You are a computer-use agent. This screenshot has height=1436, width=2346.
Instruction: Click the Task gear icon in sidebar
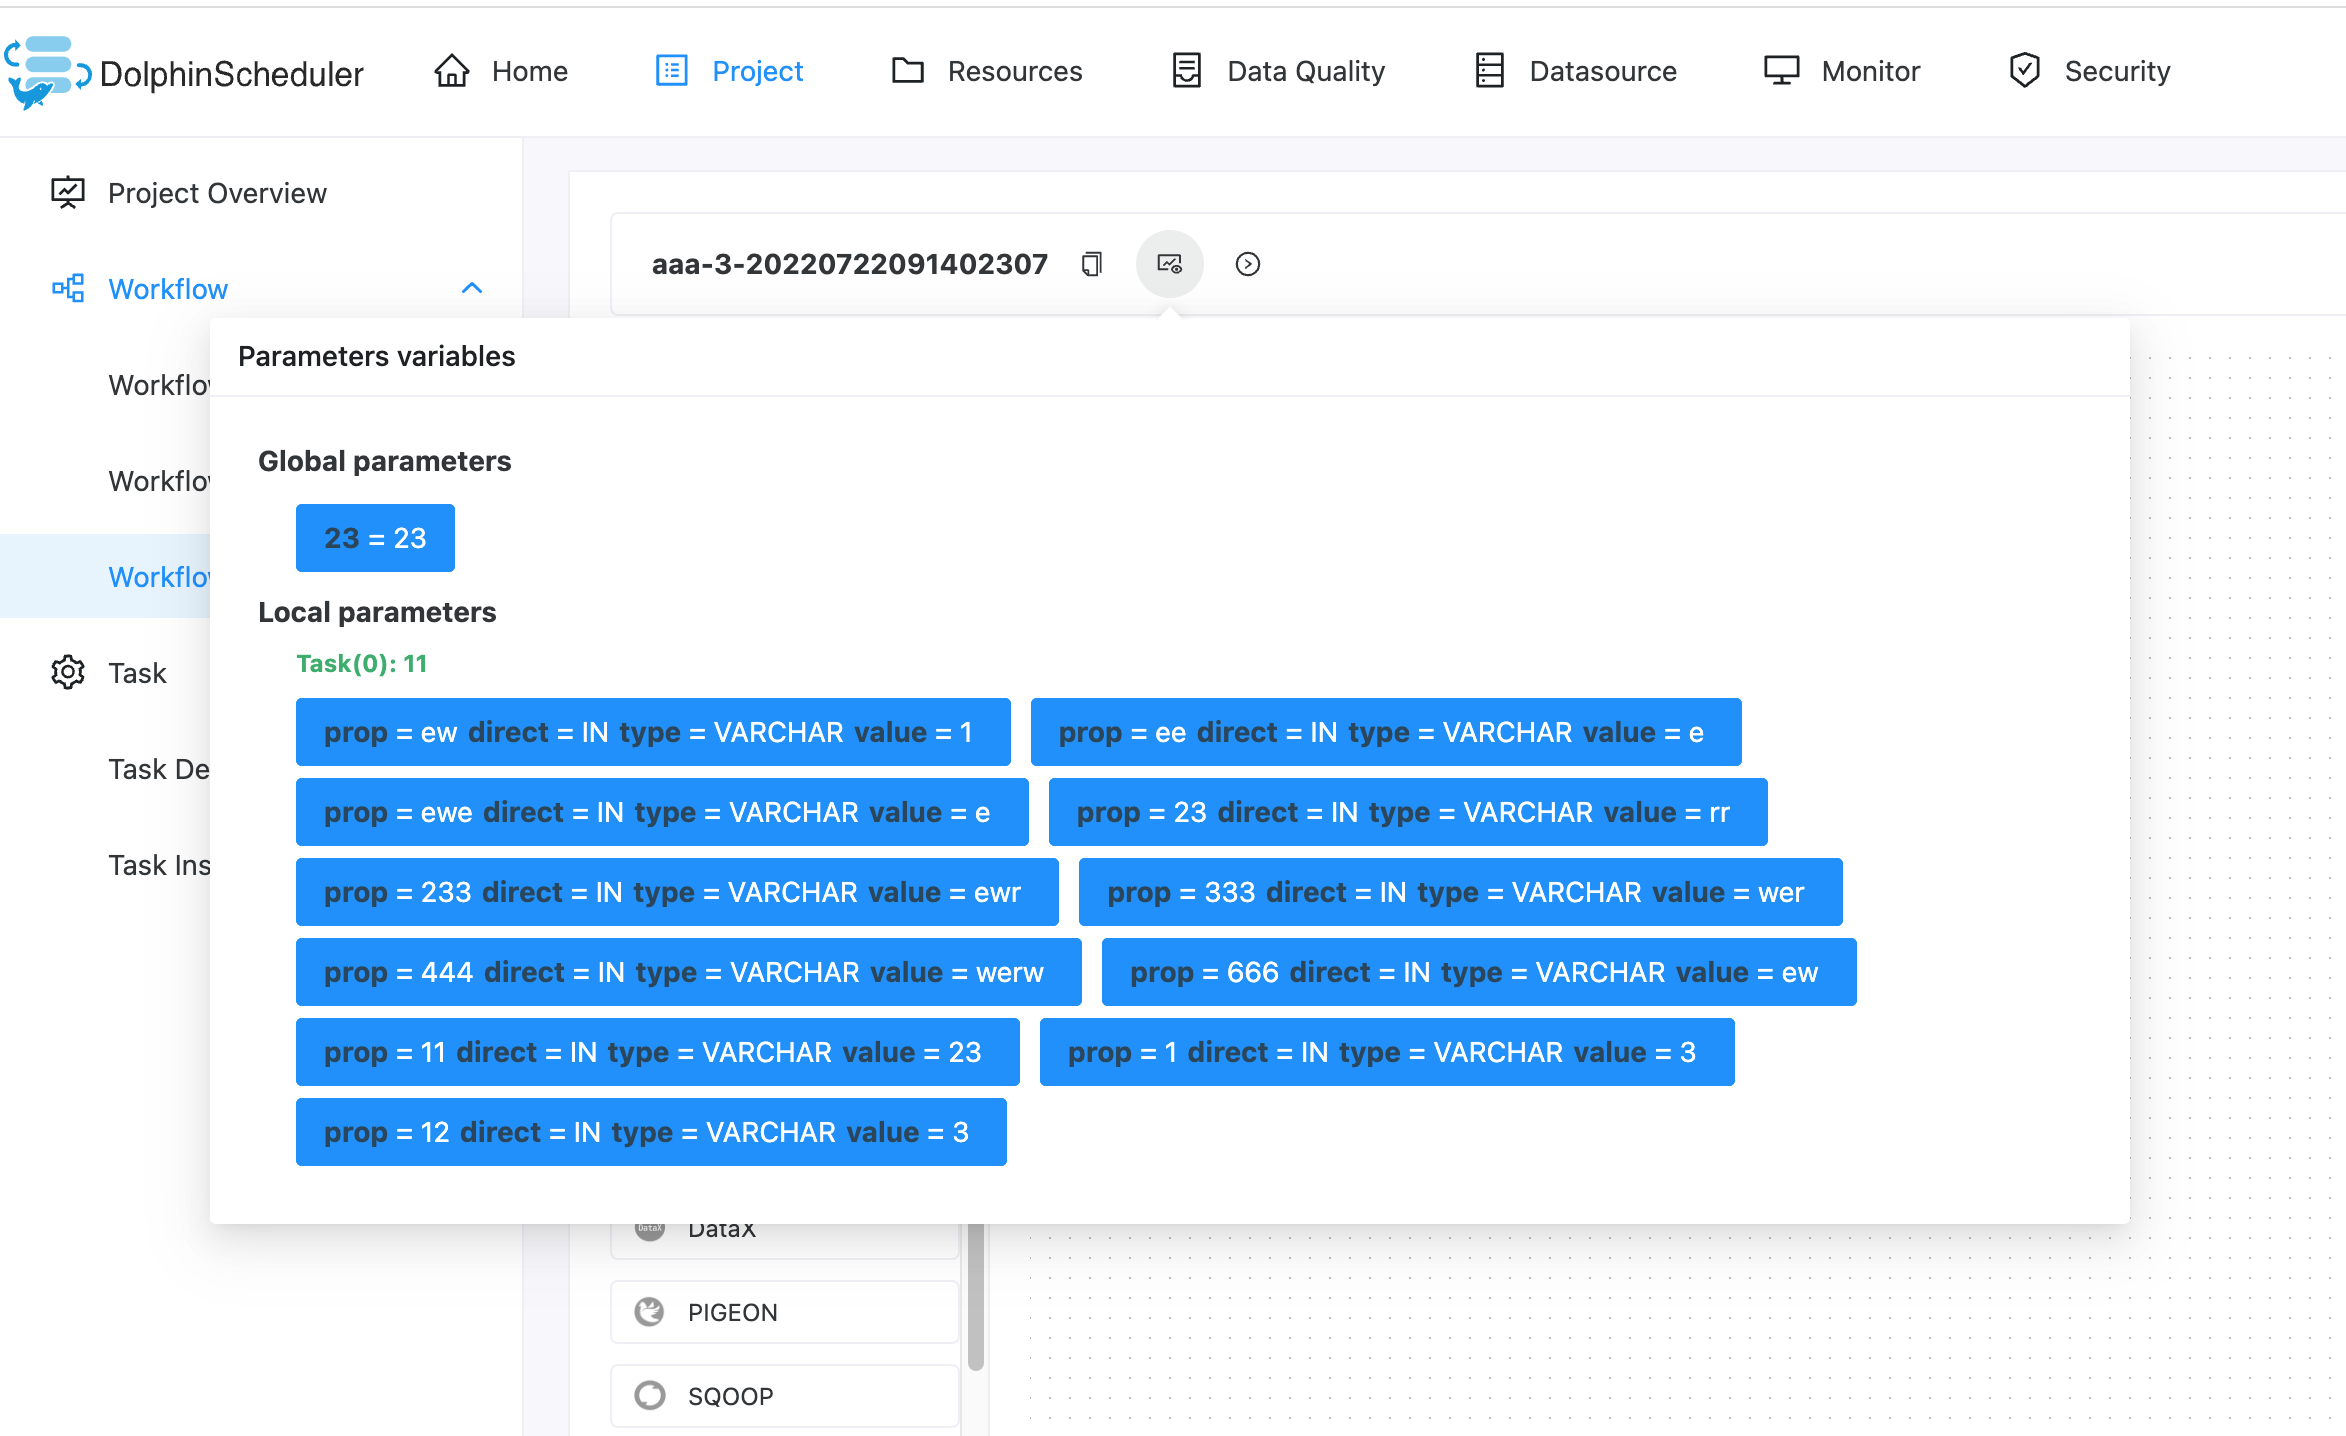pyautogui.click(x=68, y=673)
